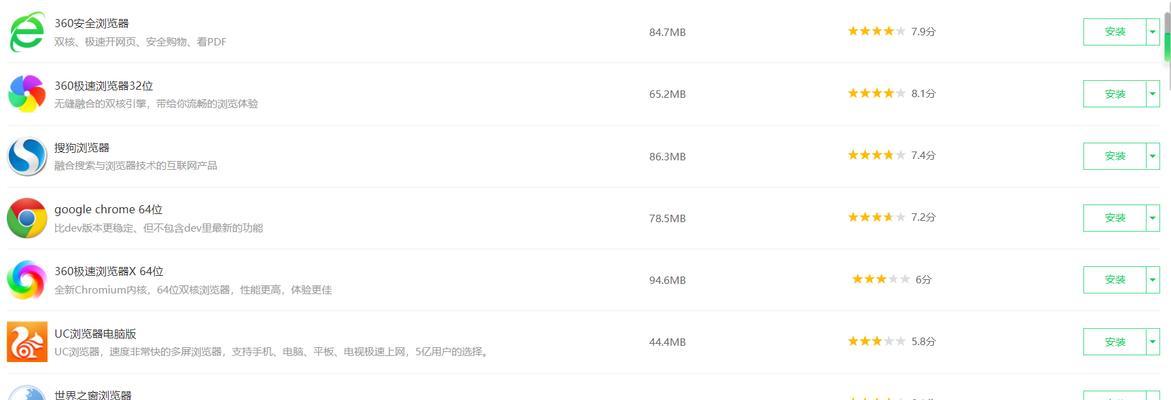Click the 7.2分 star rating for google chrome
The width and height of the screenshot is (1171, 400).
pyautogui.click(x=892, y=217)
